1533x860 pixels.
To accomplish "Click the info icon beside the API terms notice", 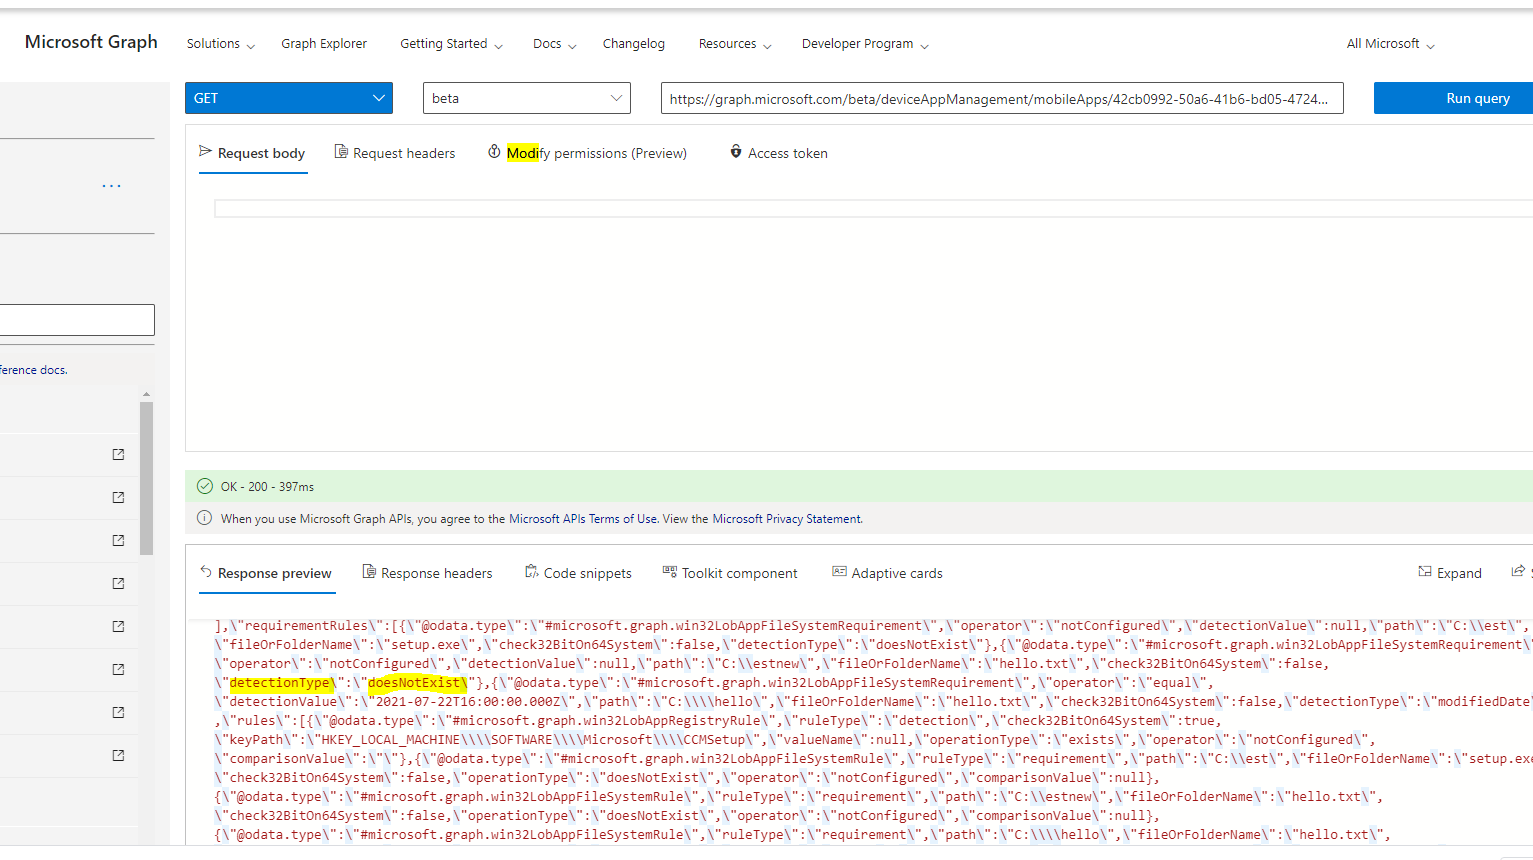I will point(204,518).
